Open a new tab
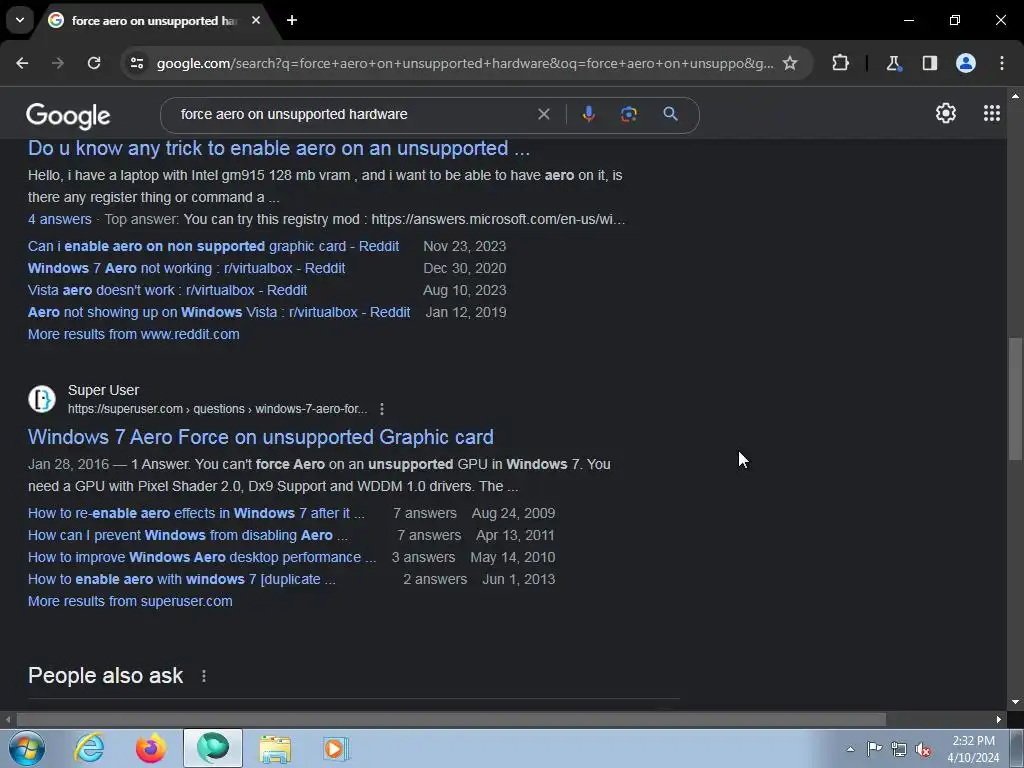1024x768 pixels. click(292, 20)
